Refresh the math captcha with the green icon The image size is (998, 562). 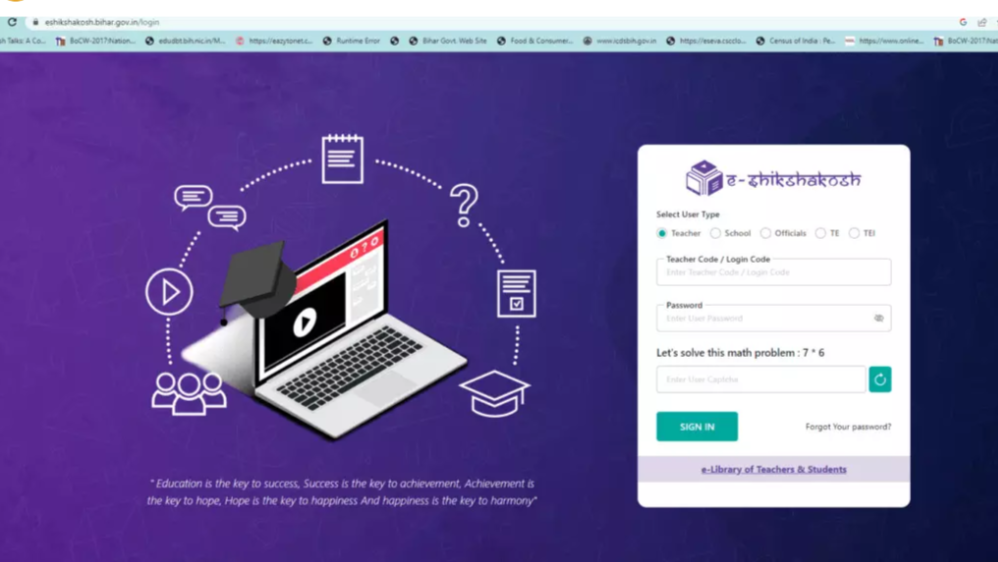pyautogui.click(x=880, y=379)
